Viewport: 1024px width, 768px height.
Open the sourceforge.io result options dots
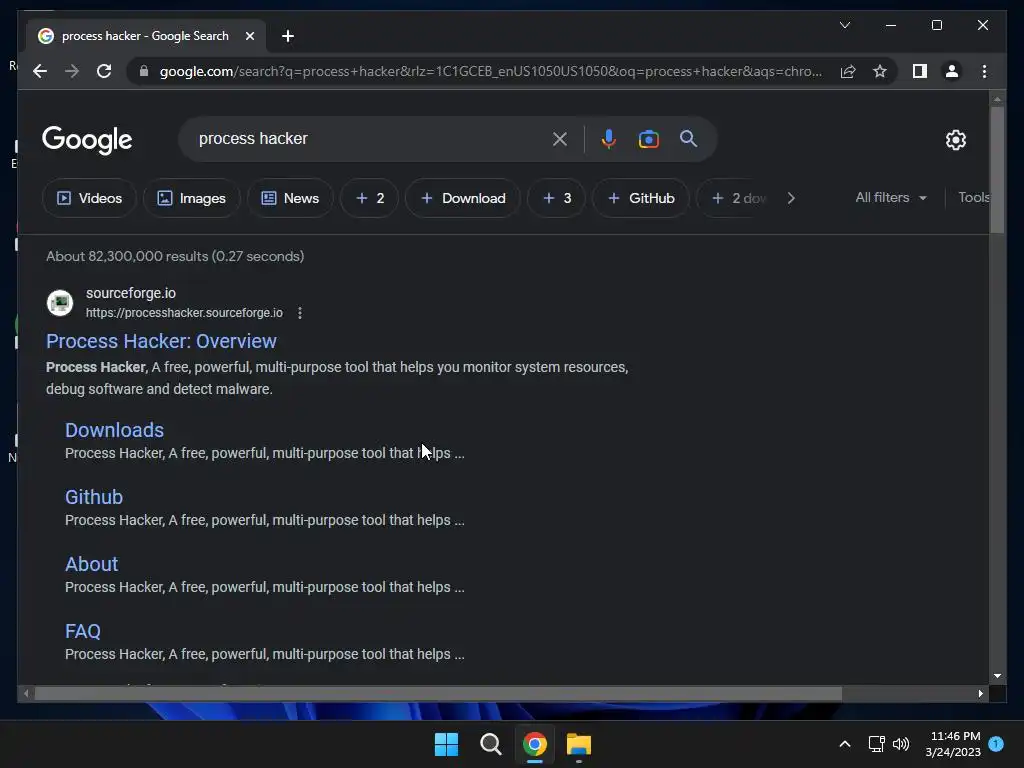click(300, 313)
